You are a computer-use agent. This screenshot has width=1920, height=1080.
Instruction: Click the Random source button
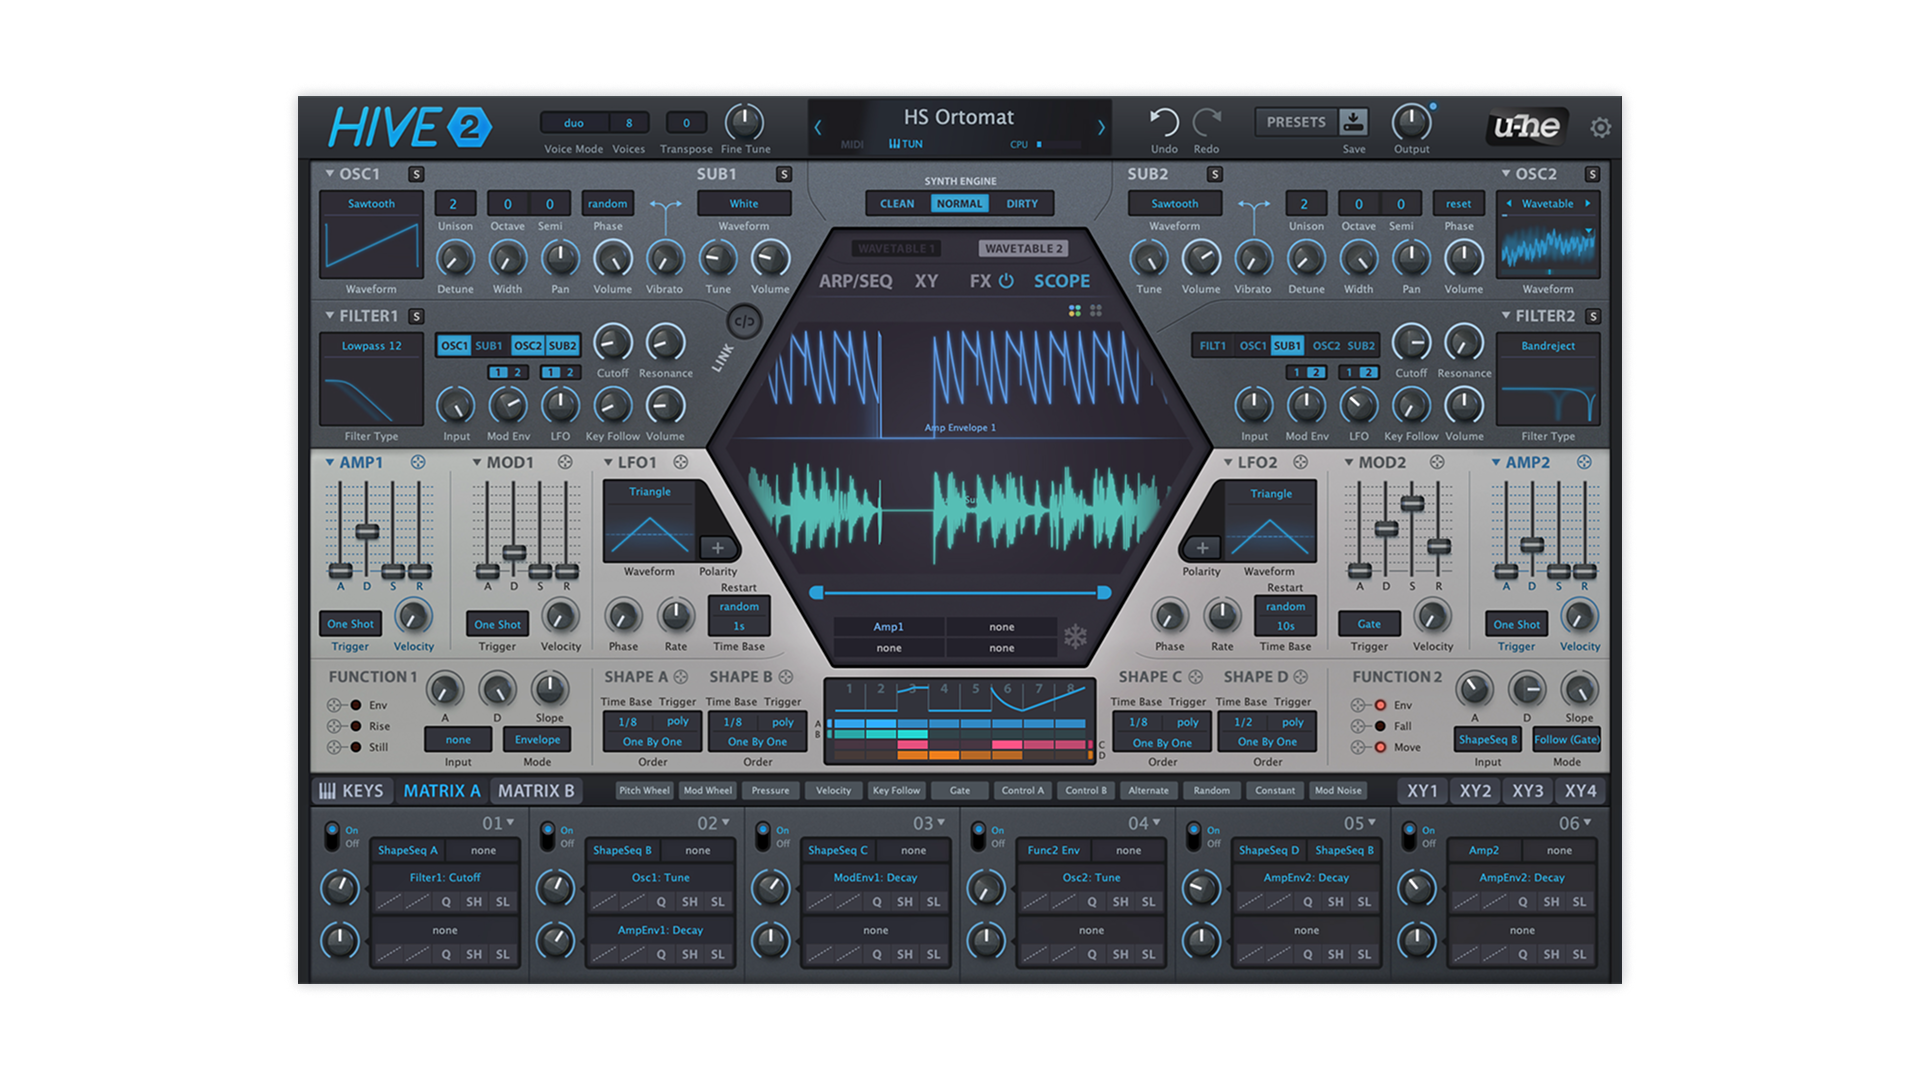pyautogui.click(x=1211, y=791)
